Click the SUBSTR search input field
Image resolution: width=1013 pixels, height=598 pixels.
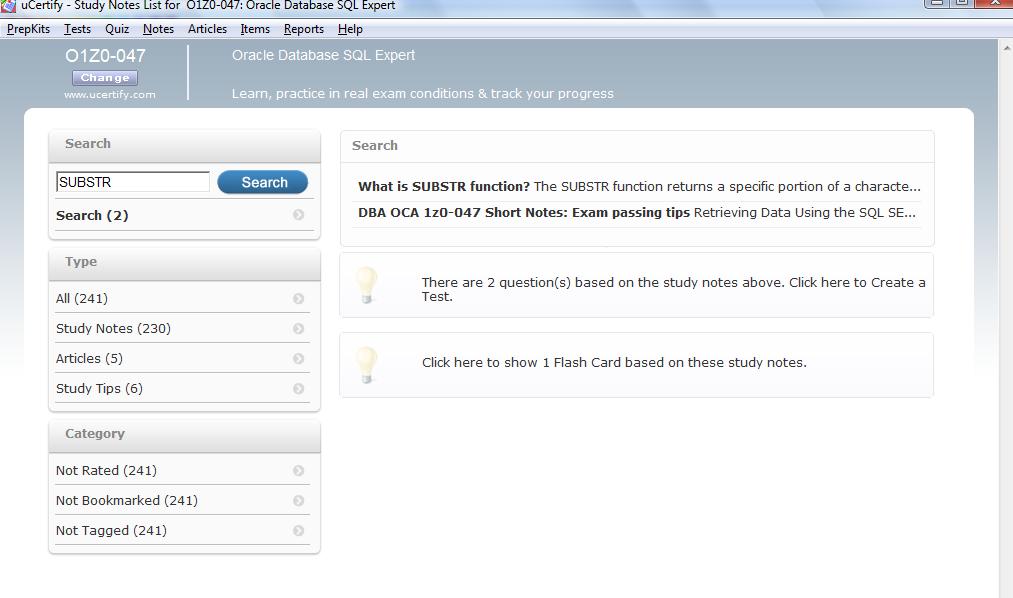click(x=133, y=182)
